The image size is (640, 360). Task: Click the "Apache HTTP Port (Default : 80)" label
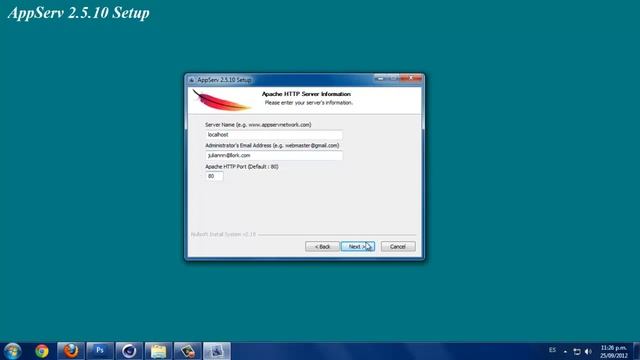tap(242, 167)
